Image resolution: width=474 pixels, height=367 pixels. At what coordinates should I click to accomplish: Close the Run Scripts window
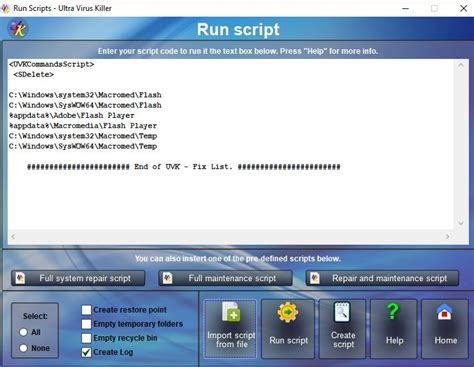point(463,8)
